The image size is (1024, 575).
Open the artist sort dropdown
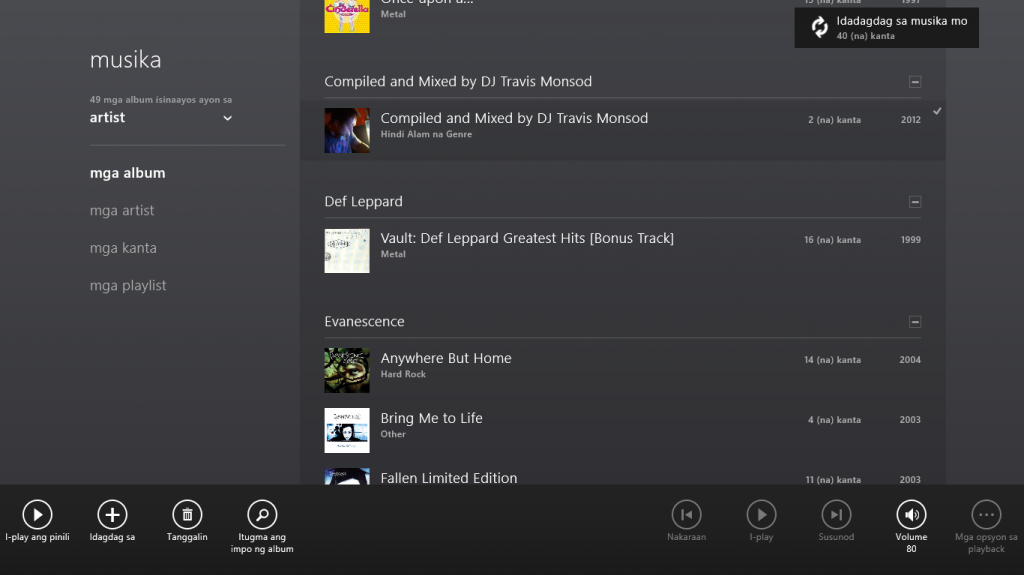[161, 118]
